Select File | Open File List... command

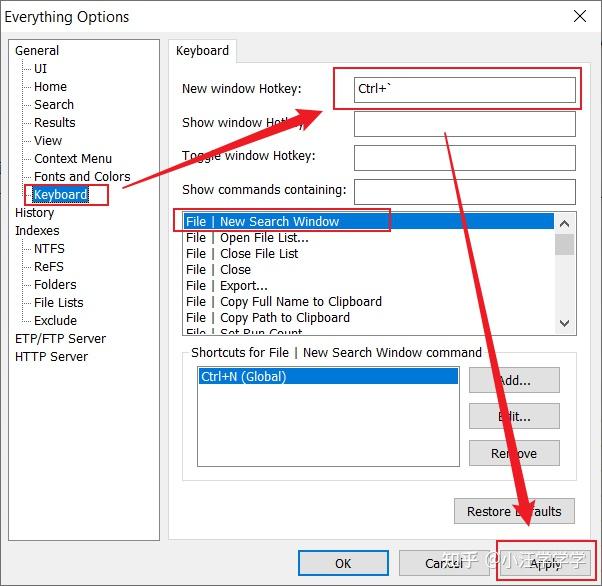point(369,238)
